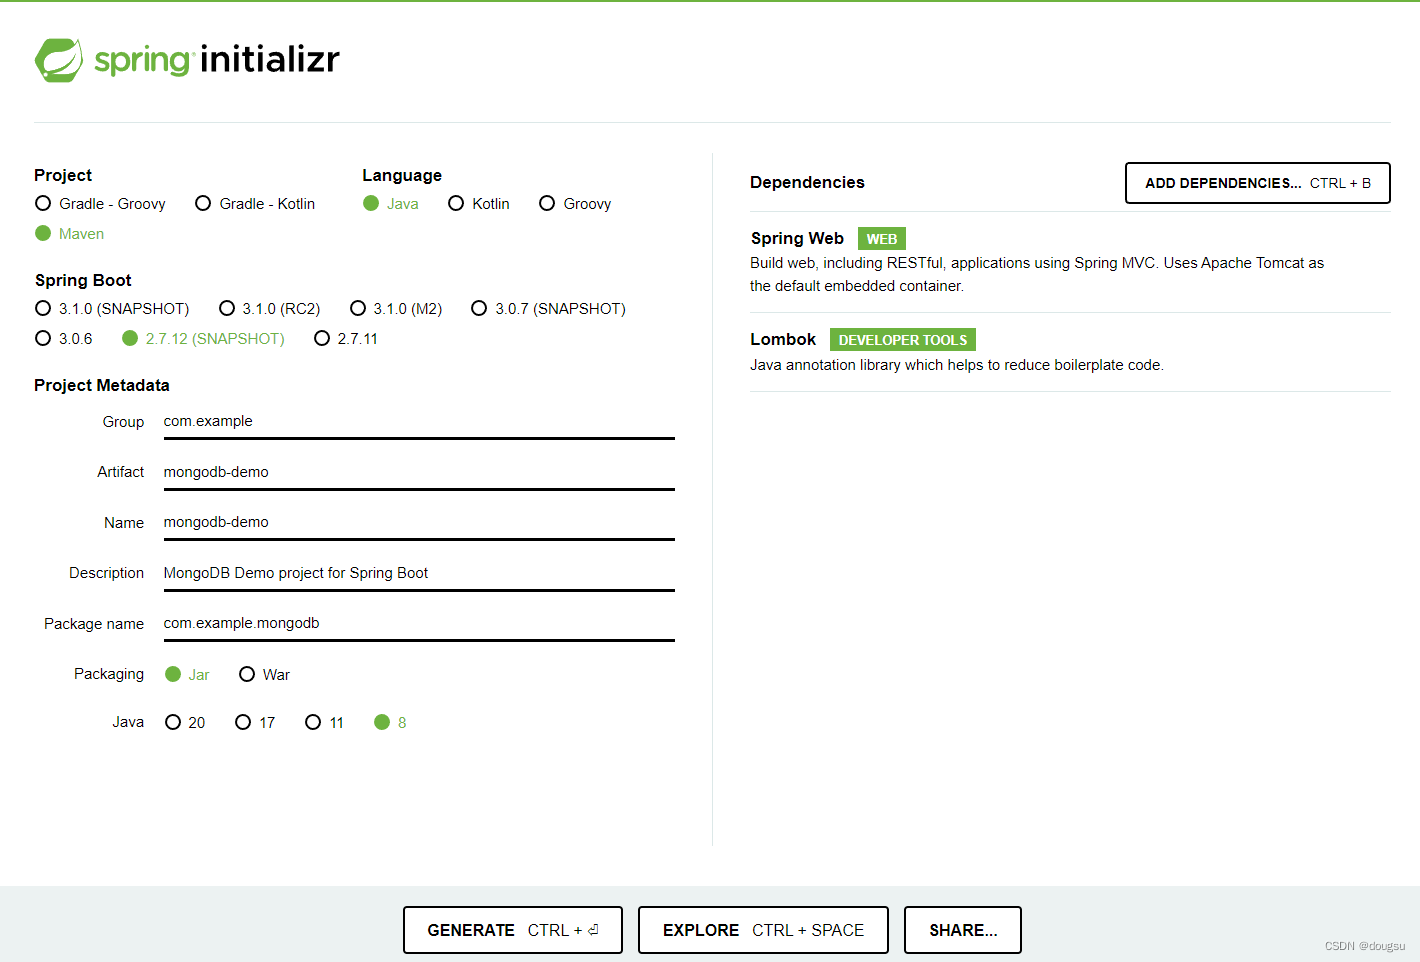Choose Kotlin language option

click(x=479, y=204)
